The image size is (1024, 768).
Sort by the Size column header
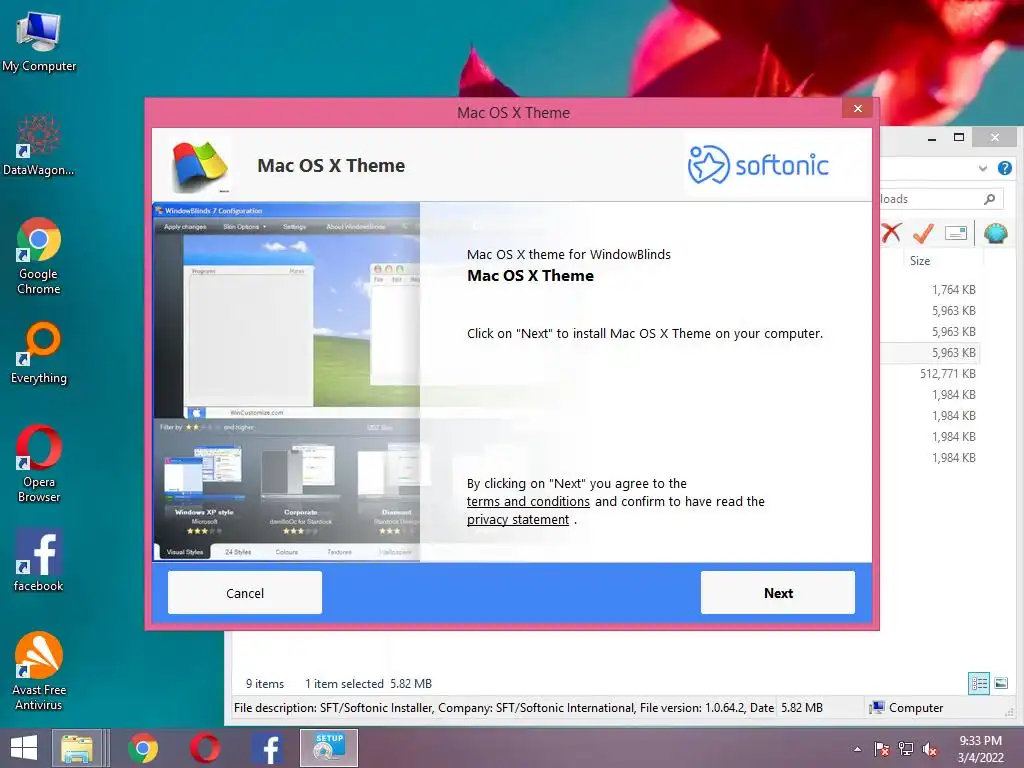point(920,261)
